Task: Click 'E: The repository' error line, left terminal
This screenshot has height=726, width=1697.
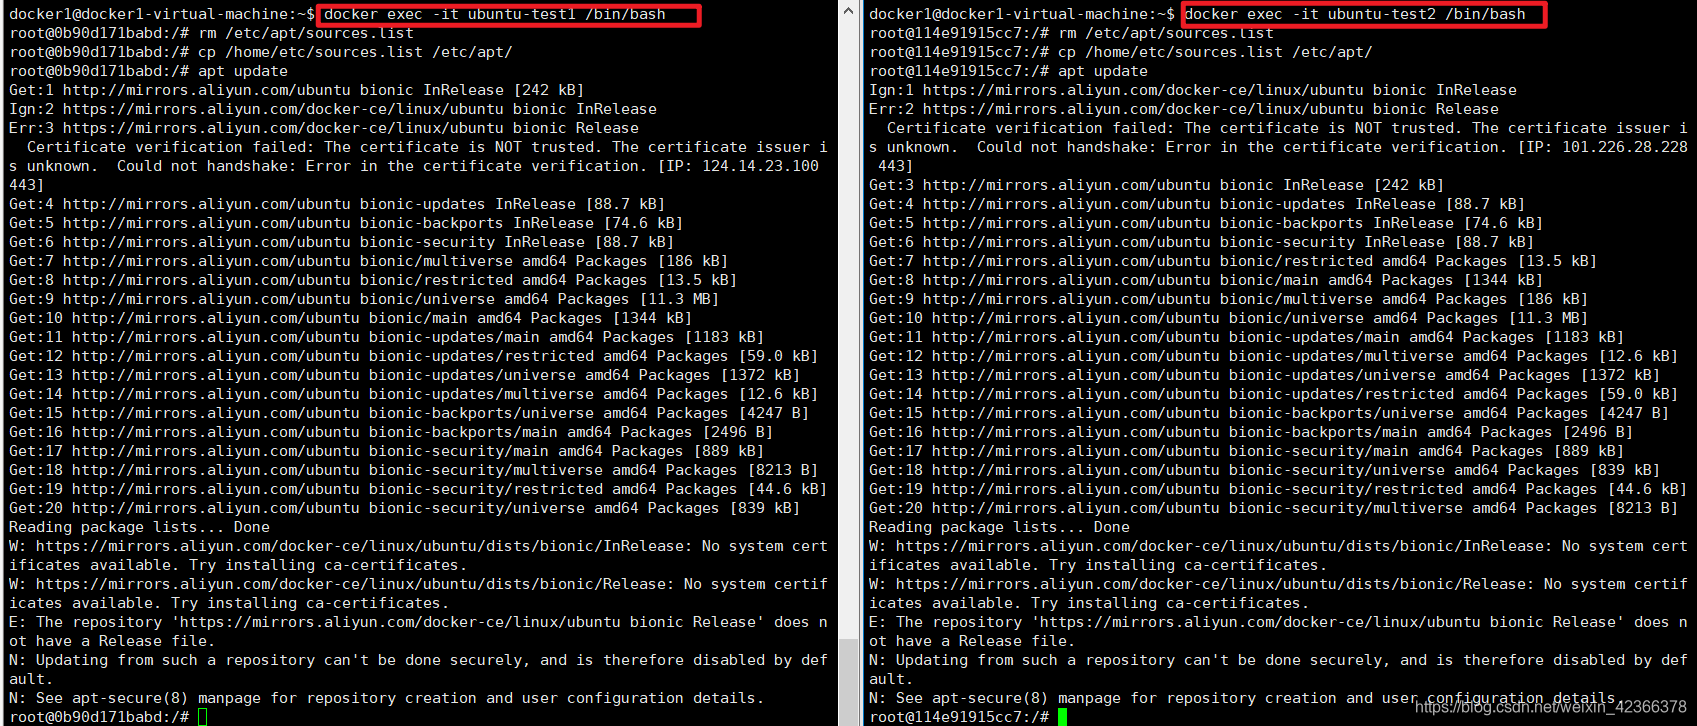Action: pyautogui.click(x=418, y=631)
